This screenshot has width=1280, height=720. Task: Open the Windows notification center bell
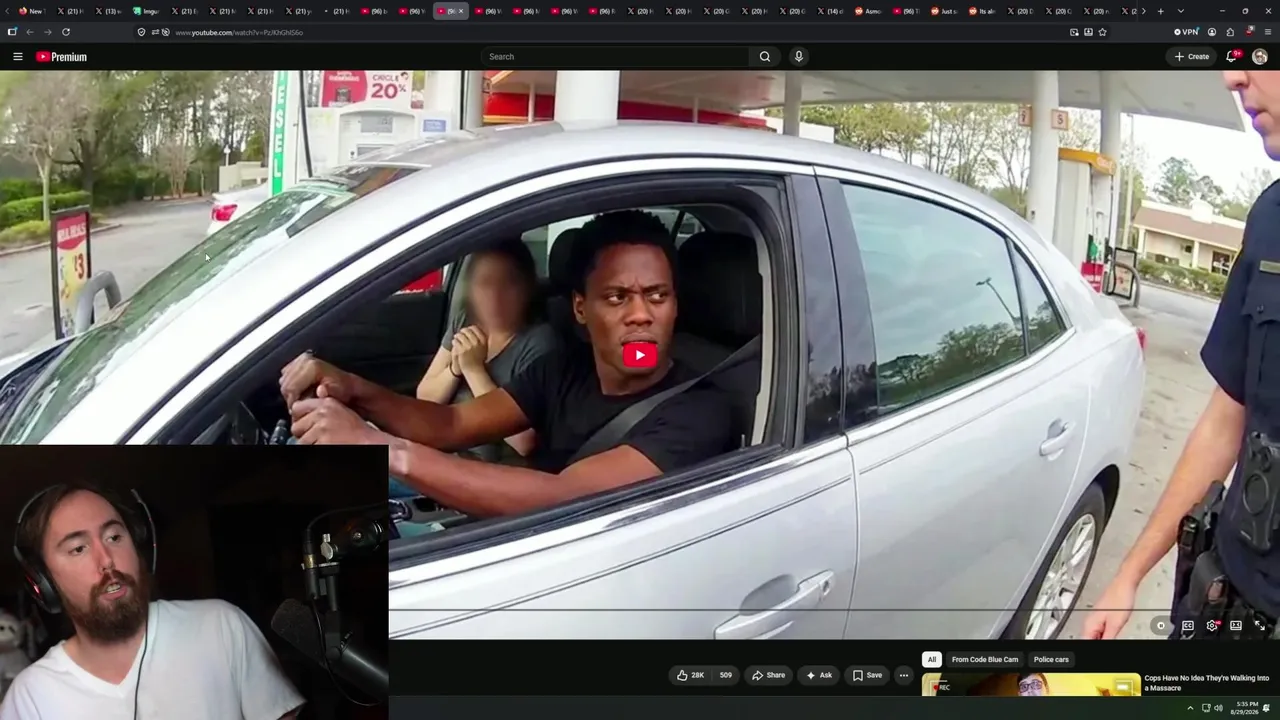coord(1267,708)
